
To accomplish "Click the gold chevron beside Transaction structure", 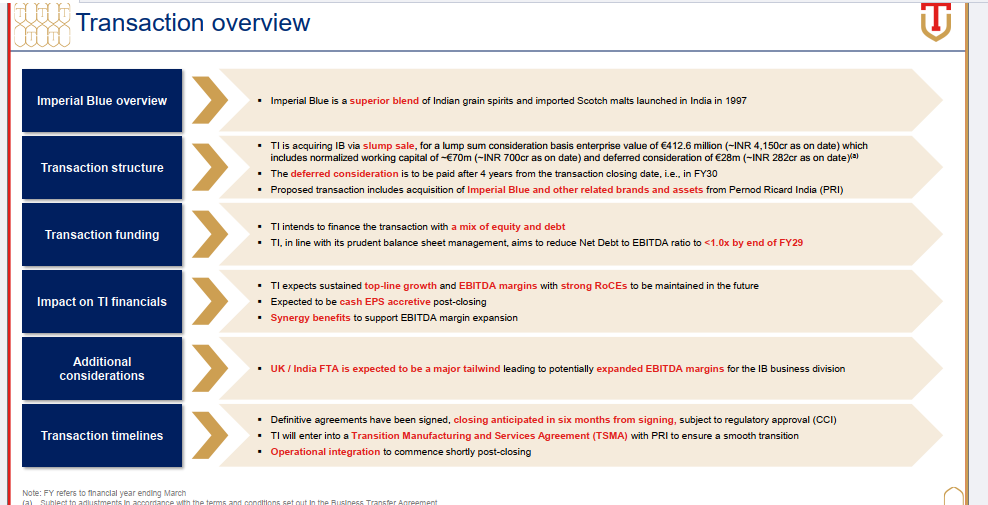I will [x=208, y=168].
